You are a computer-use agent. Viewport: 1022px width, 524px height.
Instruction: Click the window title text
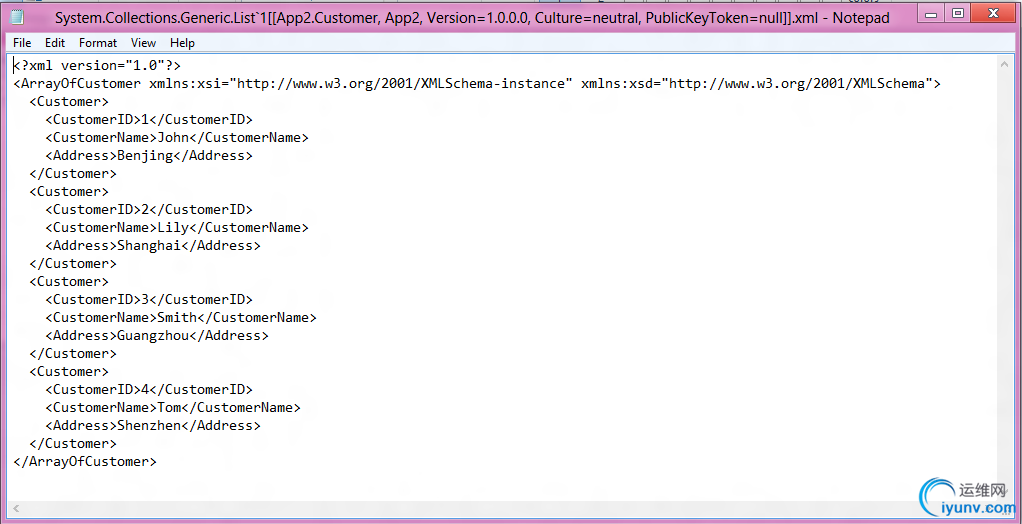click(x=472, y=18)
